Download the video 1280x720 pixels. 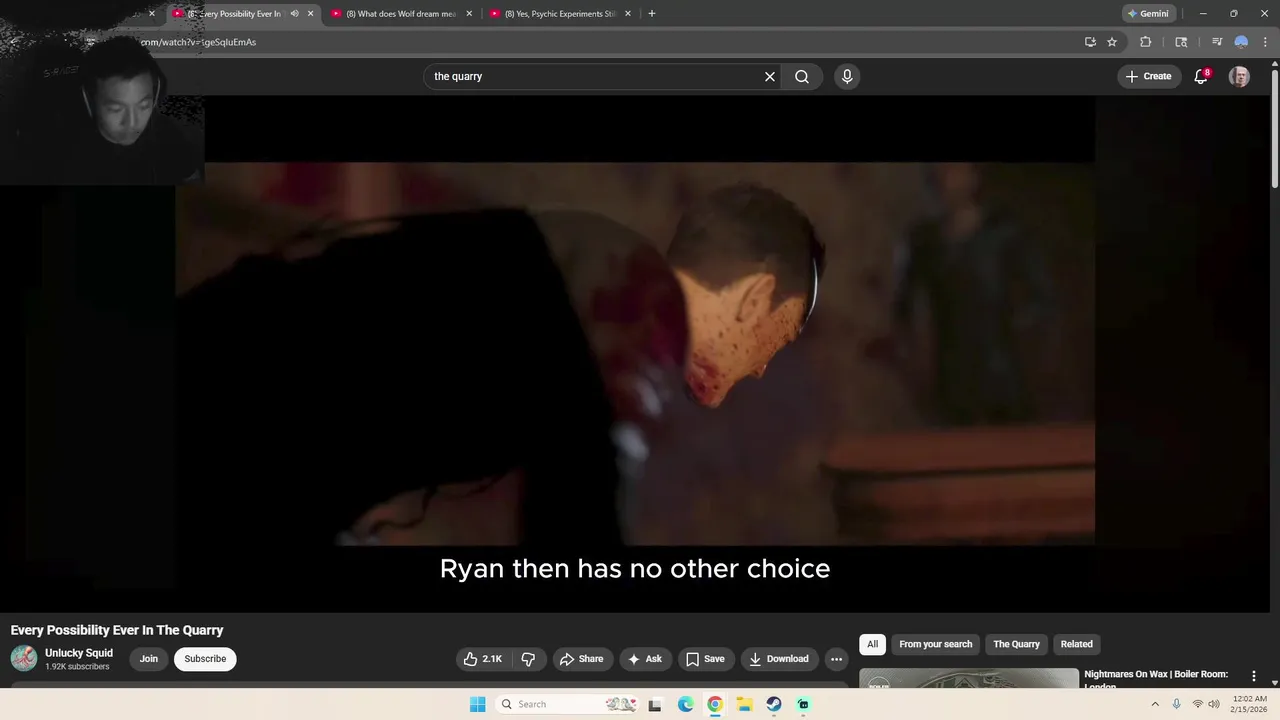[x=779, y=659]
